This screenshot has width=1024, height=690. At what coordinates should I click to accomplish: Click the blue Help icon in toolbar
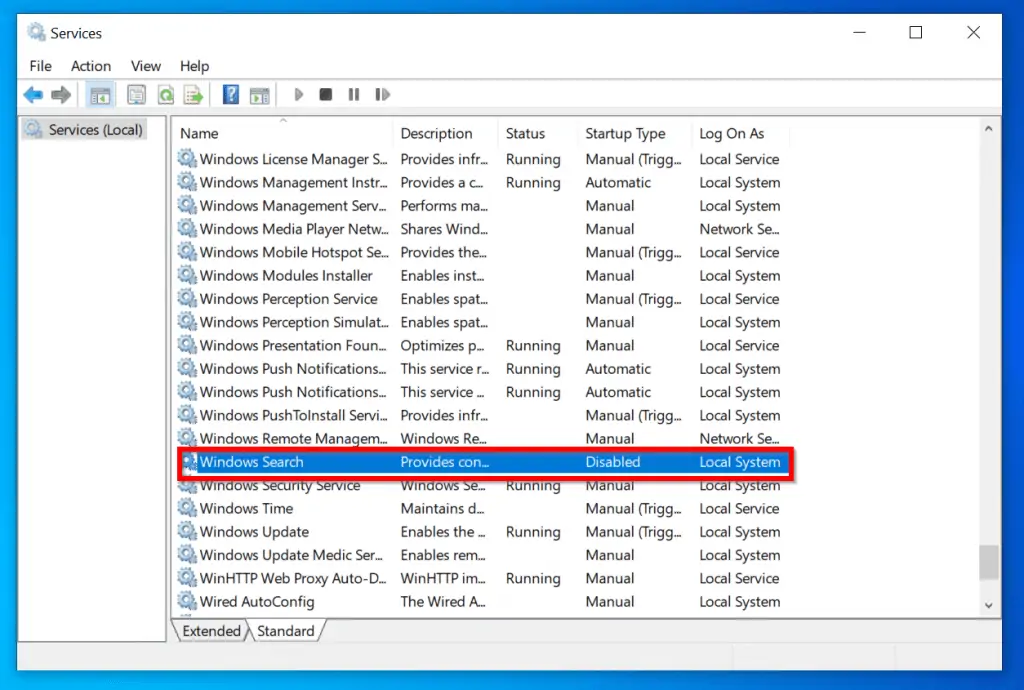(231, 95)
